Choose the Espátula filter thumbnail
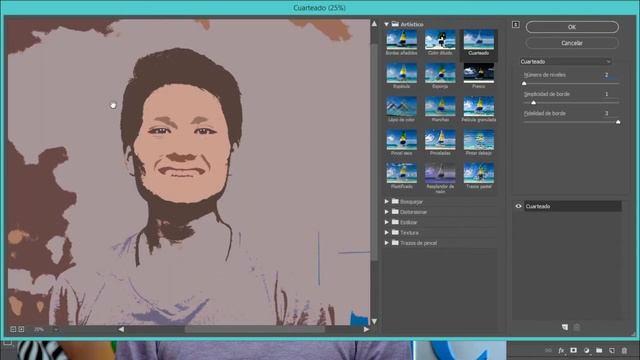The height and width of the screenshot is (360, 640). pyautogui.click(x=402, y=73)
